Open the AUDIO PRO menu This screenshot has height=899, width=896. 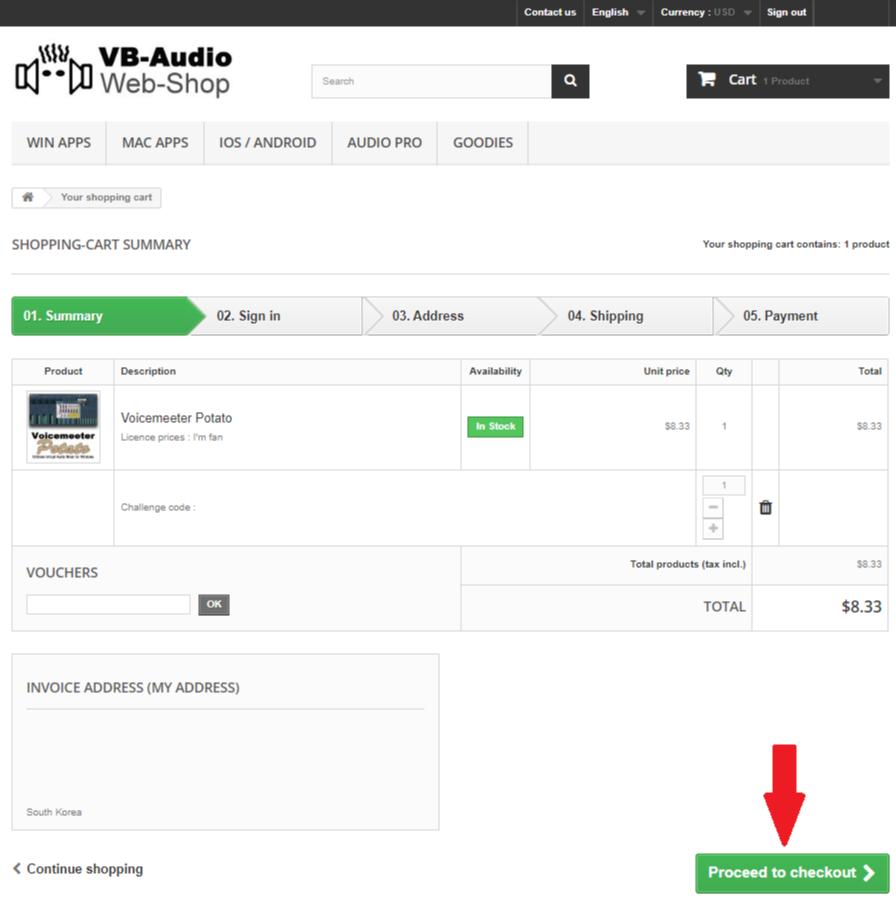[x=384, y=143]
